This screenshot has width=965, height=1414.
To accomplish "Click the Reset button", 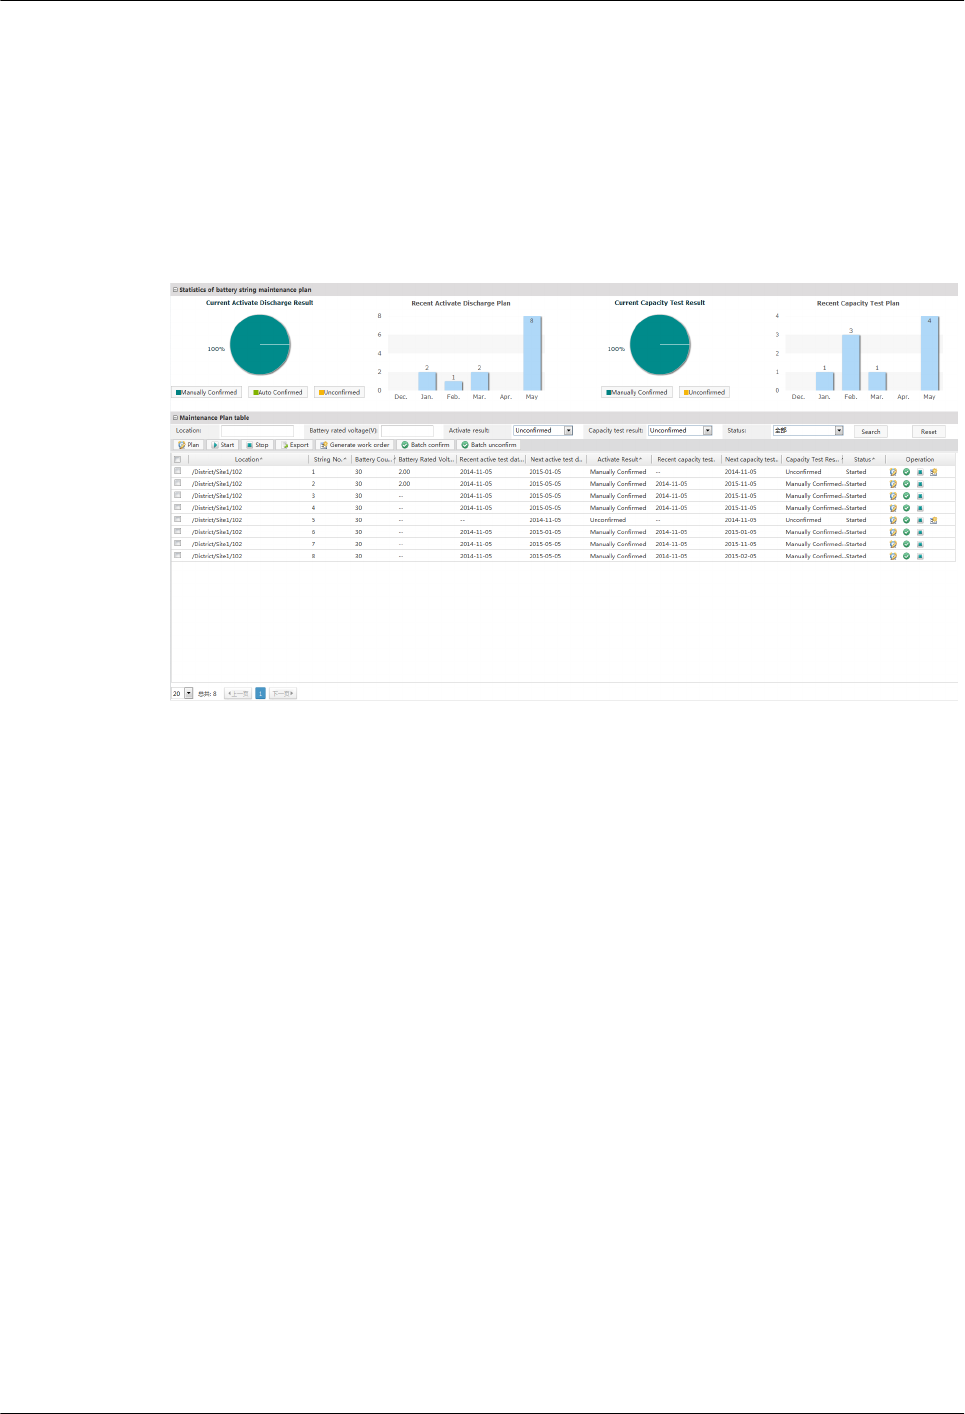I will (929, 432).
